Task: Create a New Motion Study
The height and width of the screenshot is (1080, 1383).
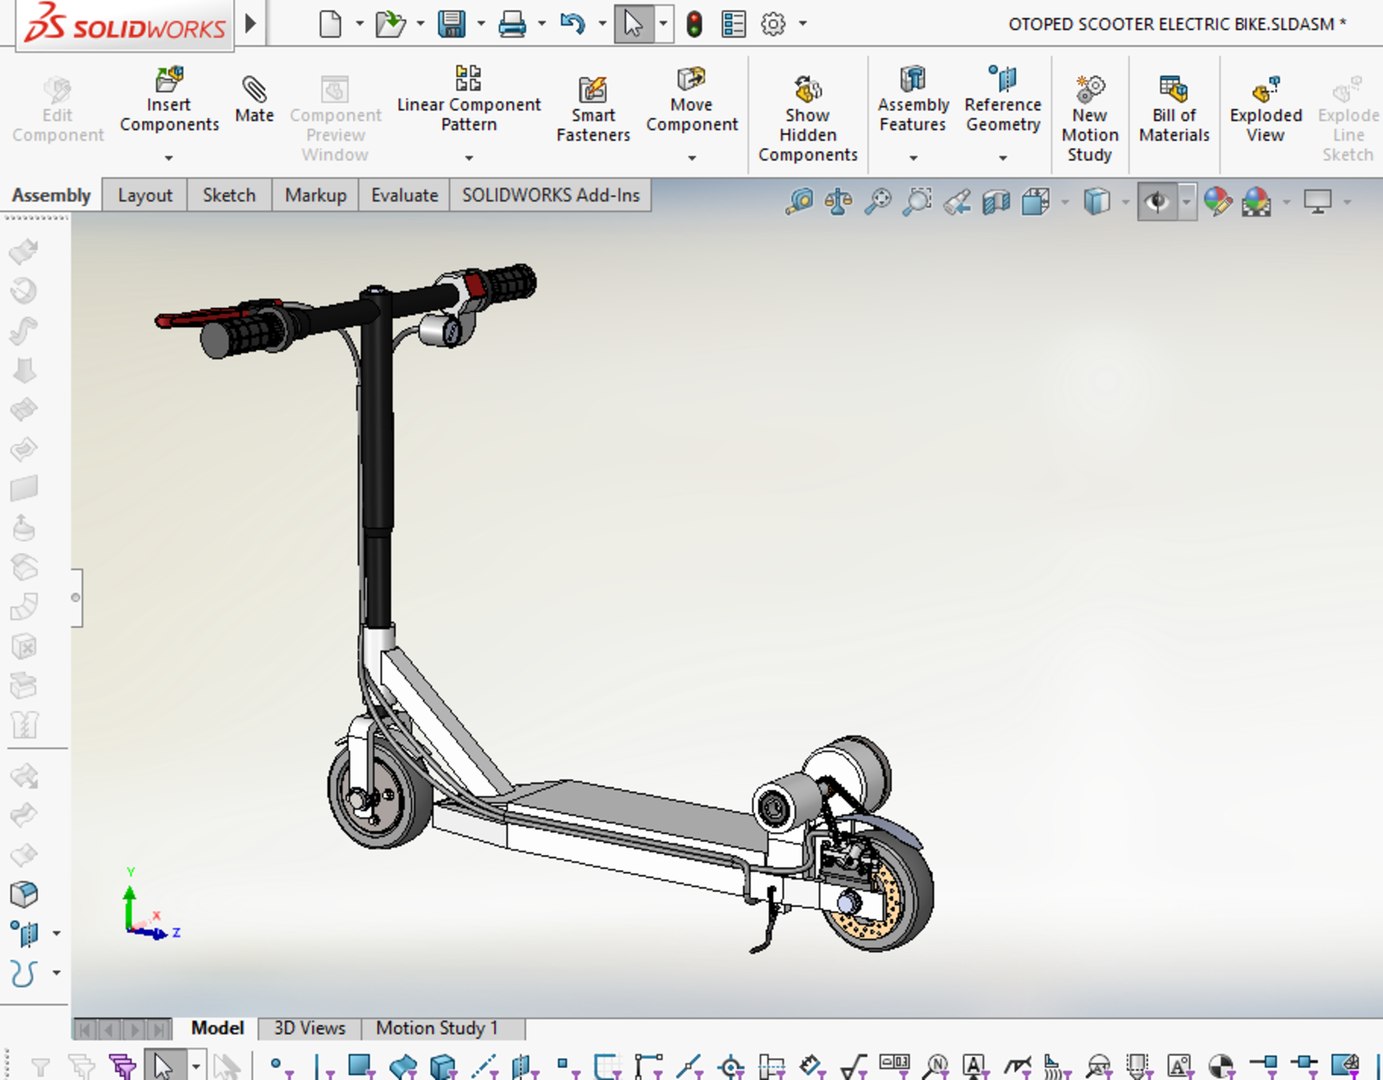Action: [1090, 119]
